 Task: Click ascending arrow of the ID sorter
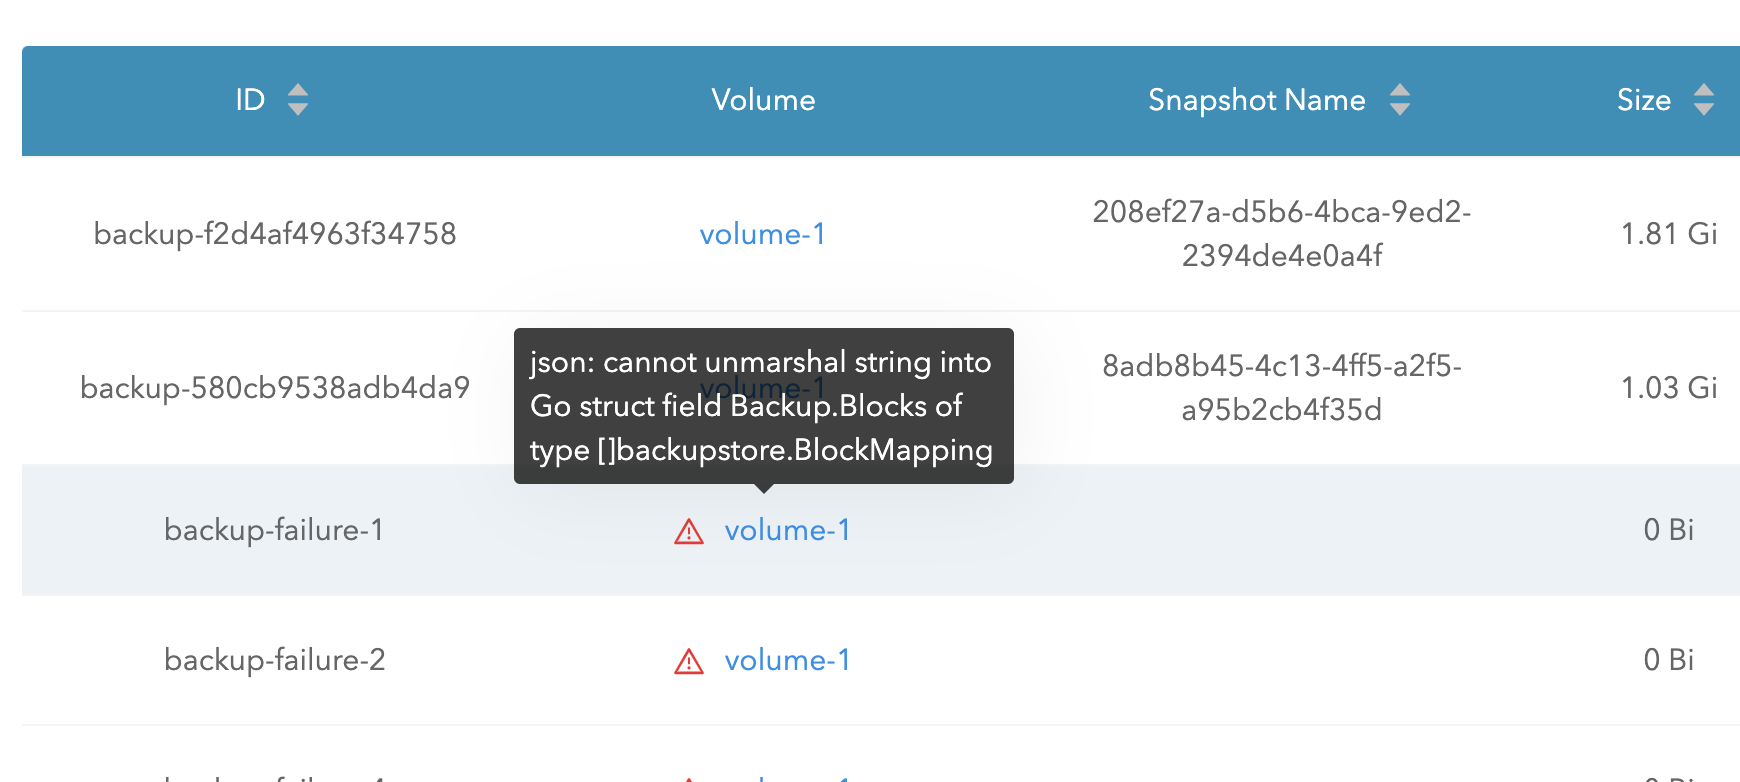(298, 91)
